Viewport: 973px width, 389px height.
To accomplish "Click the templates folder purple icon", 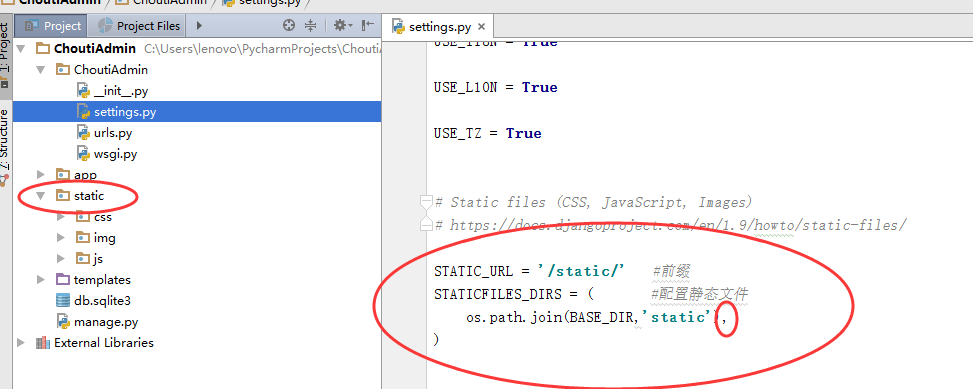I will (x=63, y=279).
